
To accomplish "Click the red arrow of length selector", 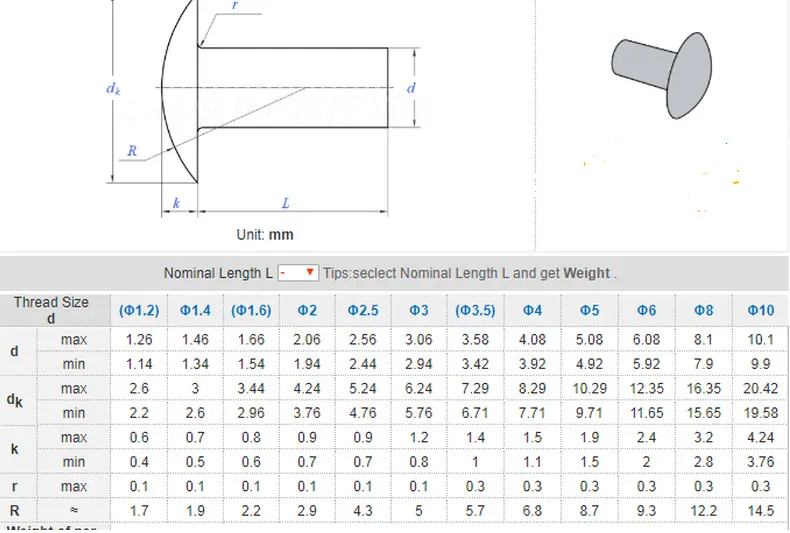I will (x=310, y=272).
